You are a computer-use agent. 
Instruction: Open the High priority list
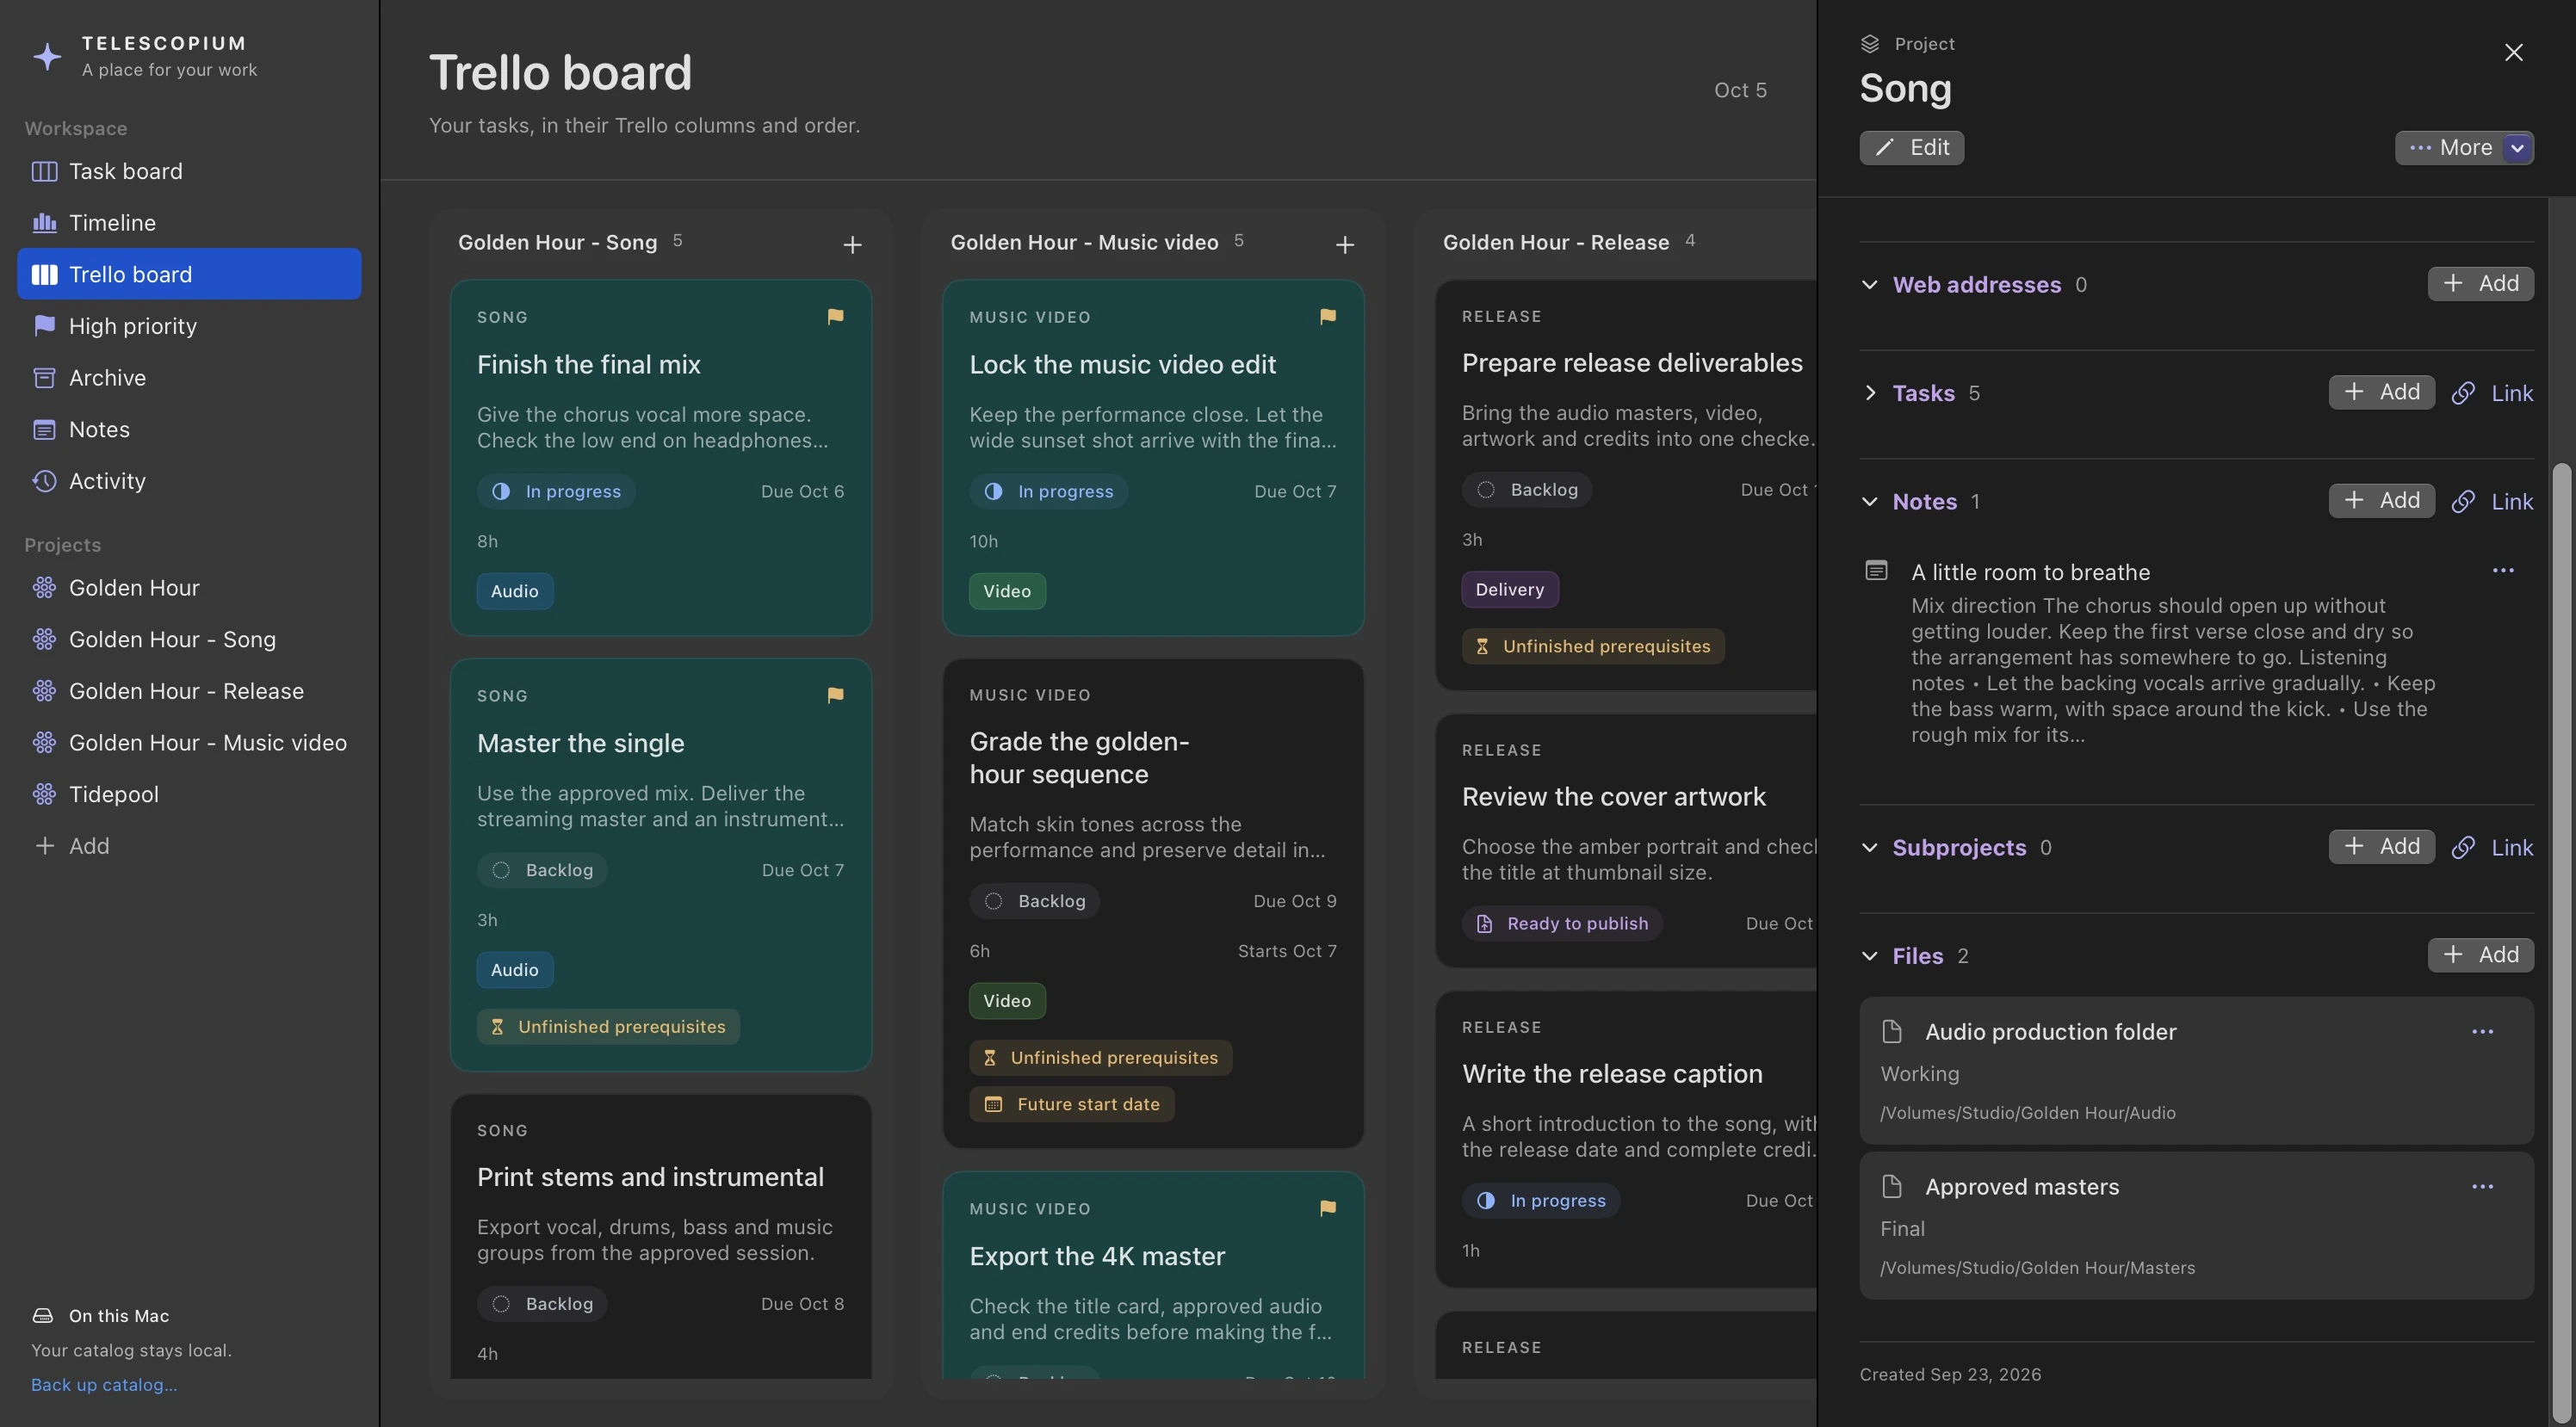click(x=189, y=326)
